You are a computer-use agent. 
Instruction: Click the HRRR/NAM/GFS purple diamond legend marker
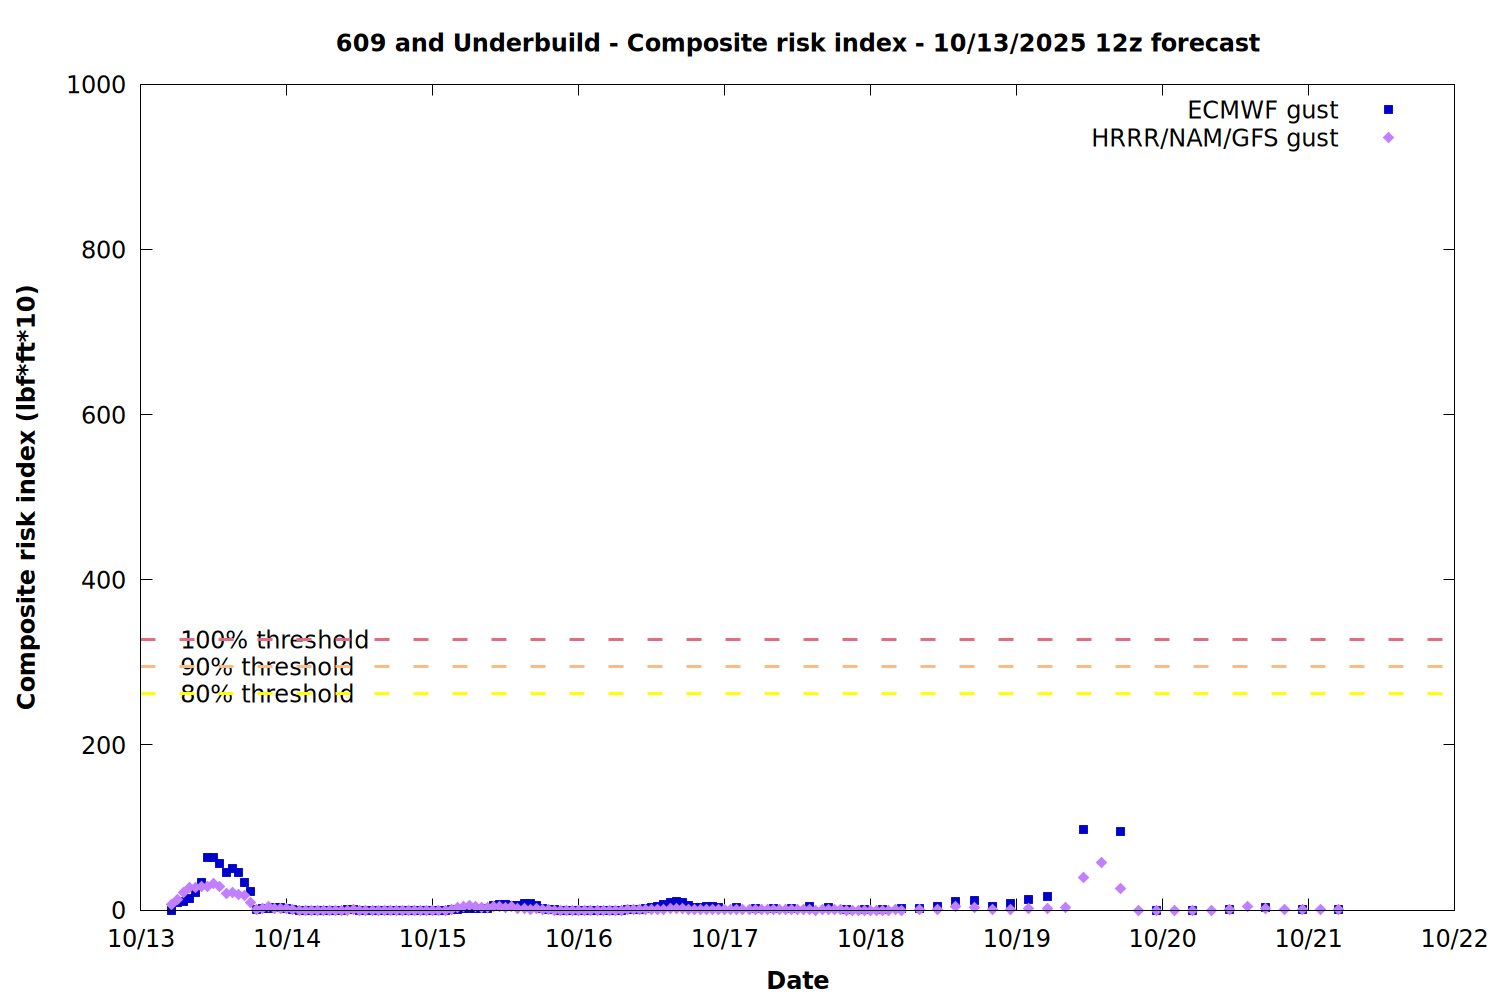tap(1388, 138)
